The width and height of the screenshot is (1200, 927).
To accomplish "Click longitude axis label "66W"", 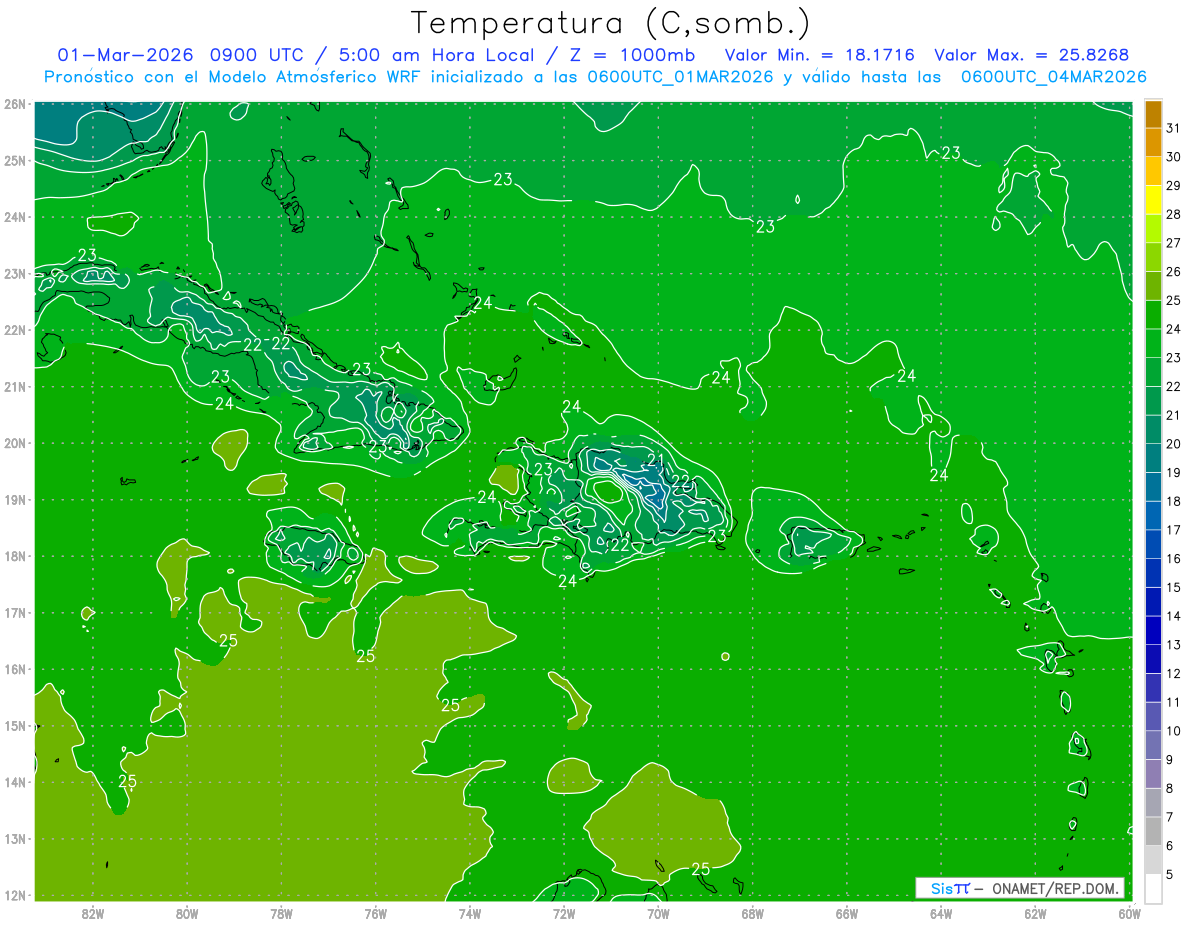I will pyautogui.click(x=846, y=913).
